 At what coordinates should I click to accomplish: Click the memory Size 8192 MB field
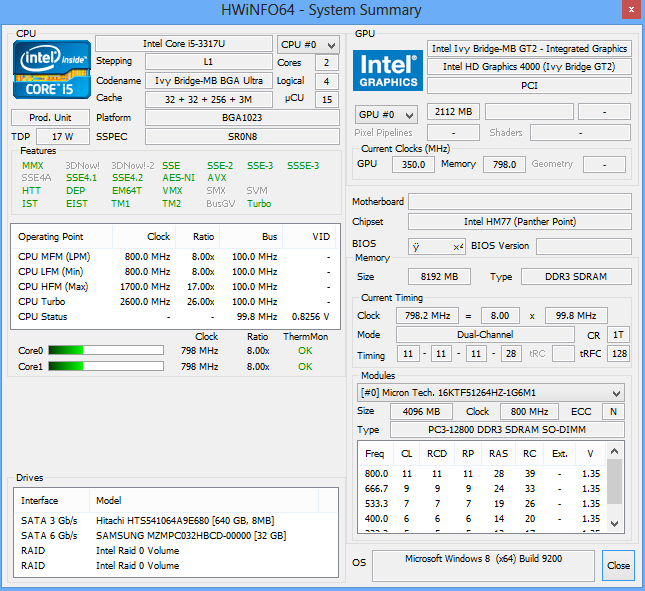point(439,277)
